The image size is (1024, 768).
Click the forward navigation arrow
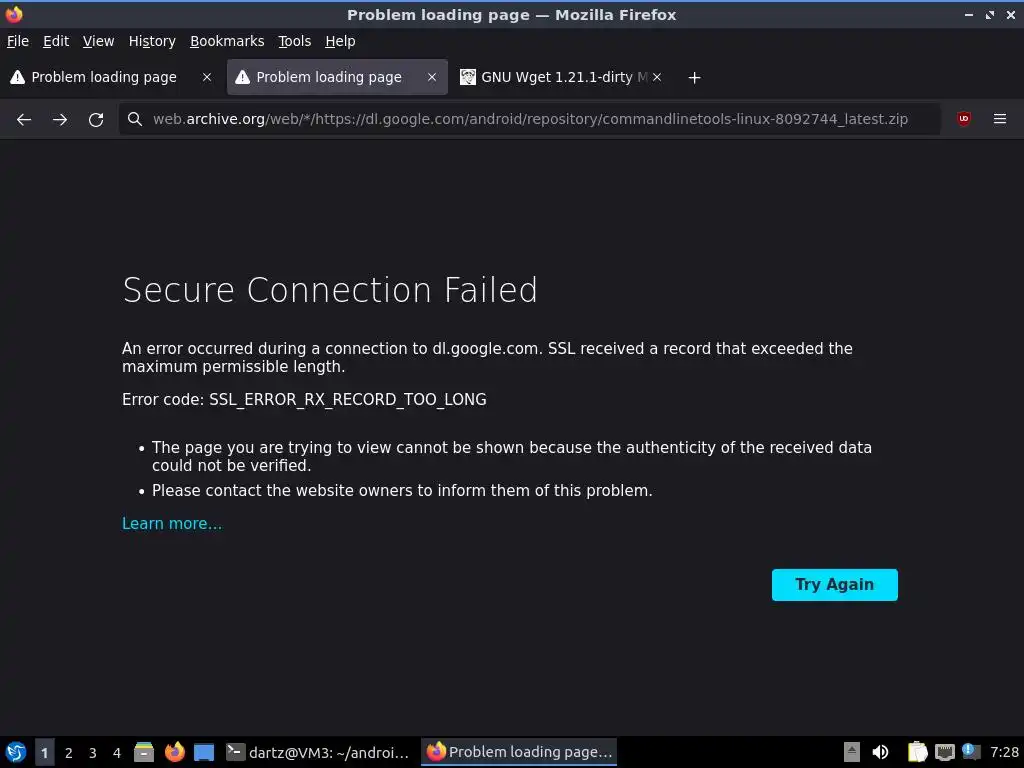(60, 119)
